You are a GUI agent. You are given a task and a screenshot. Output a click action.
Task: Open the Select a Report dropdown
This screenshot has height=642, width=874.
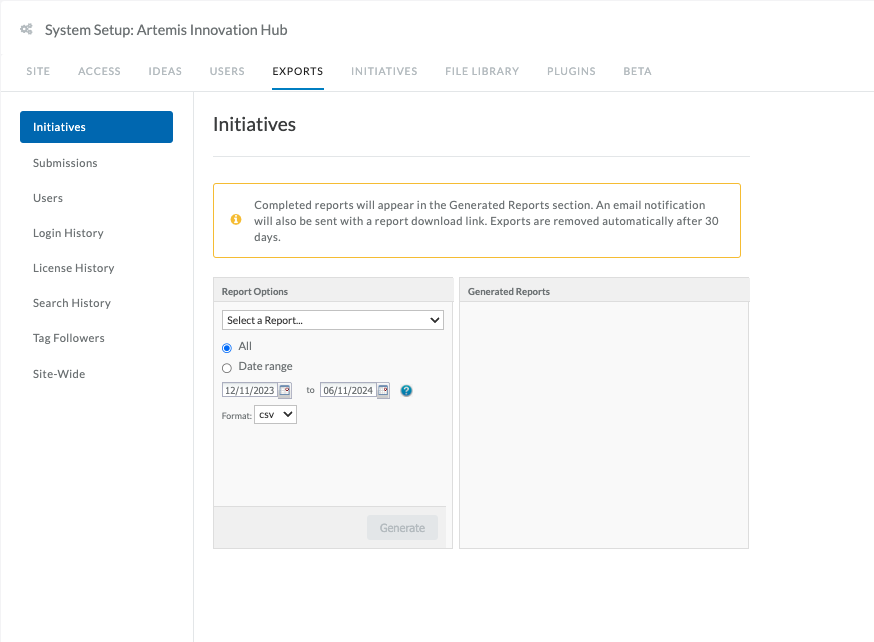pos(333,320)
